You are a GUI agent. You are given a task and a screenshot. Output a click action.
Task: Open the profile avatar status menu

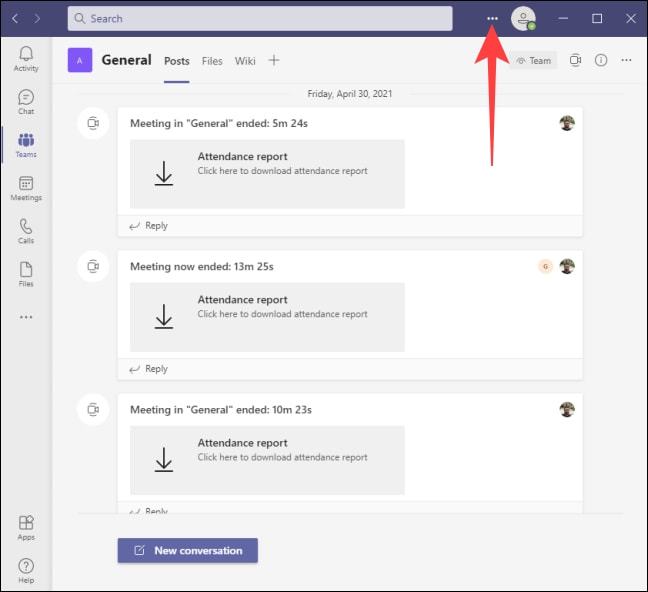click(x=523, y=19)
